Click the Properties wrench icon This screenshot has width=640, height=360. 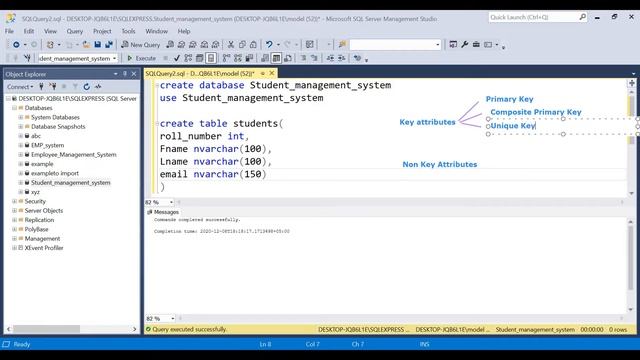click(x=464, y=44)
